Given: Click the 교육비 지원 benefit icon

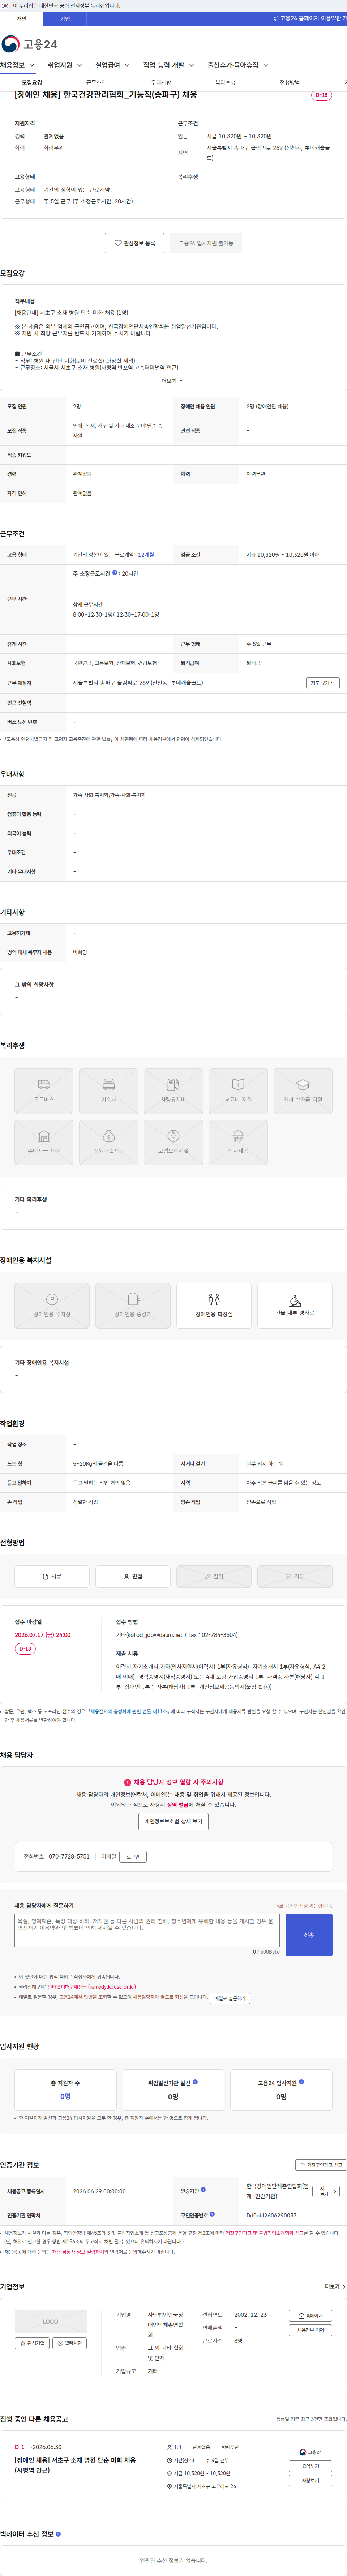Looking at the screenshot, I should pyautogui.click(x=238, y=1091).
